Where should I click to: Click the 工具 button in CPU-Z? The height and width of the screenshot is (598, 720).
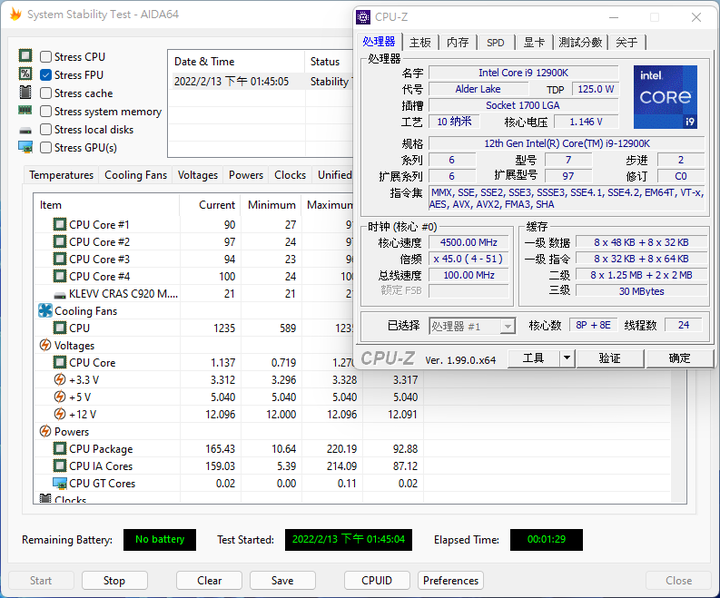point(533,358)
